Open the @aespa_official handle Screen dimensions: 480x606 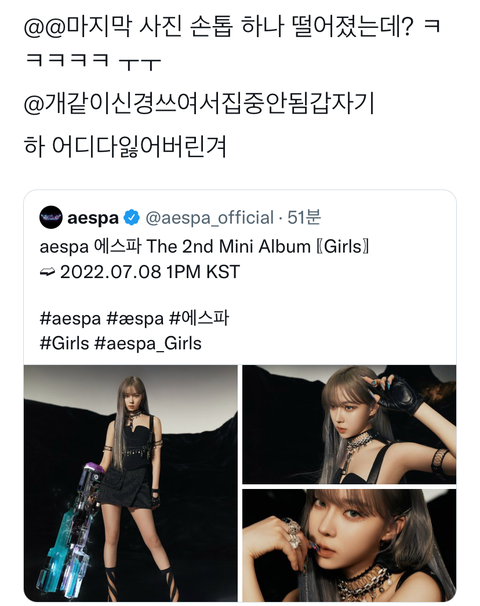[209, 218]
